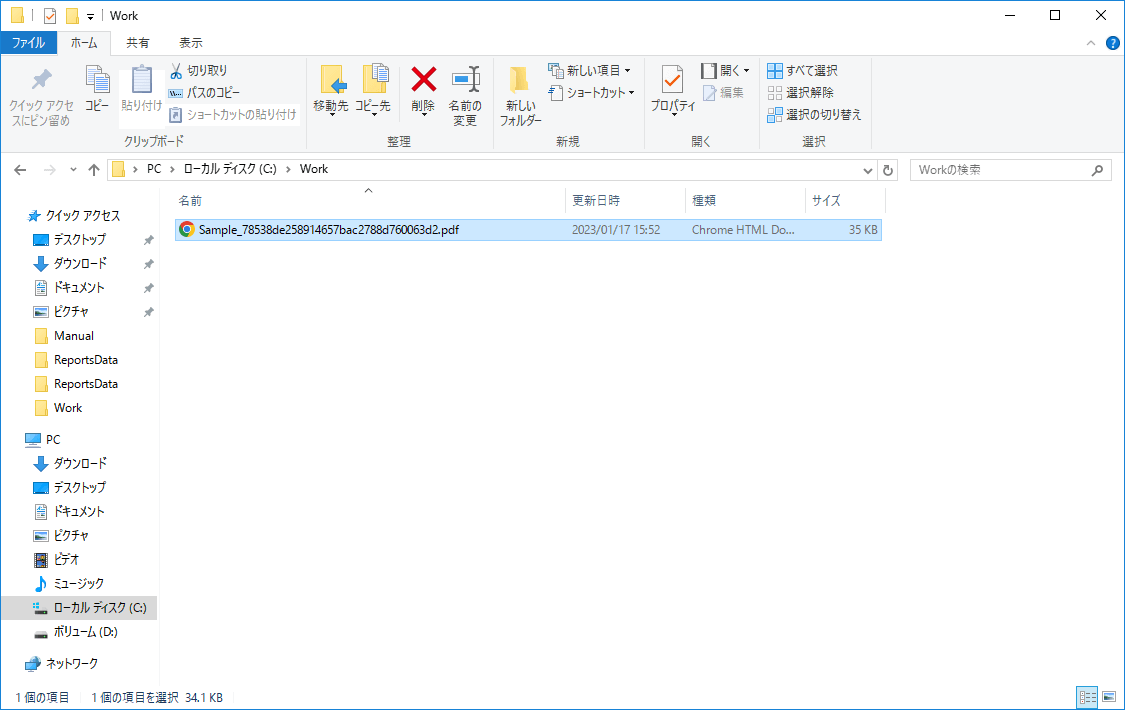The height and width of the screenshot is (710, 1125).
Task: Click the file's 2023/01/17 15:52 date
Action: click(x=616, y=229)
